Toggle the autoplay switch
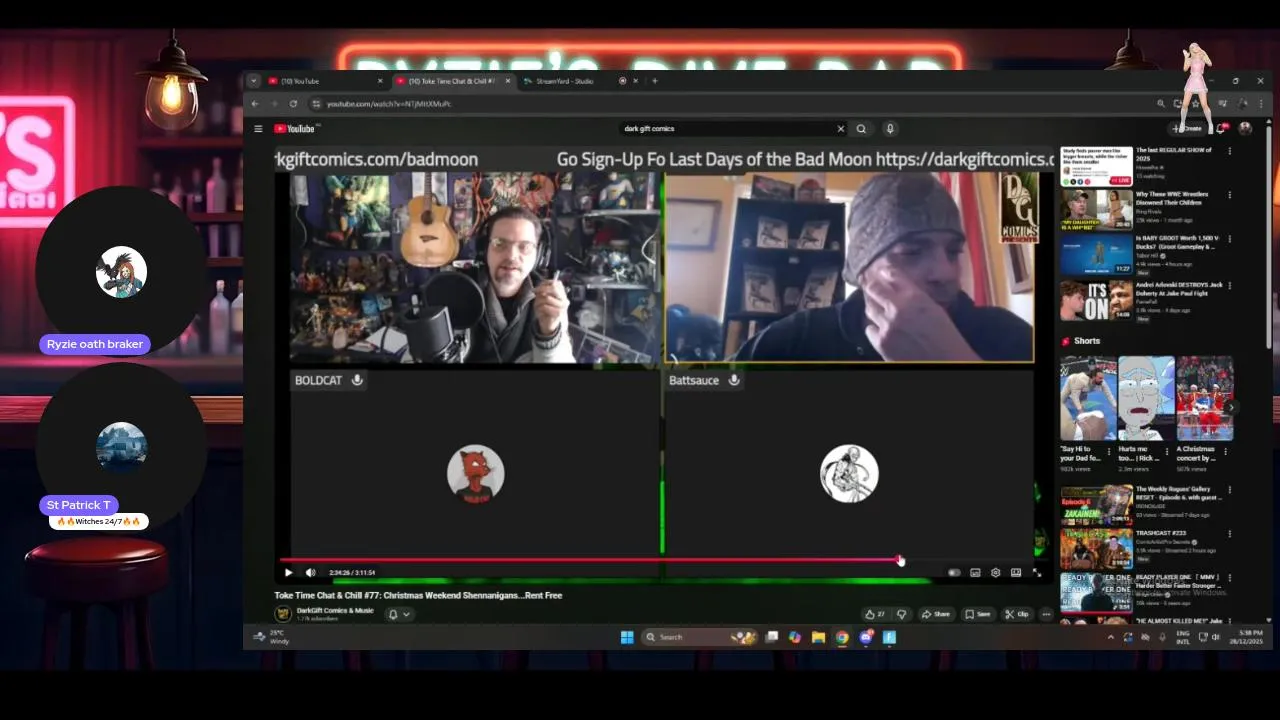Image resolution: width=1280 pixels, height=720 pixels. click(954, 573)
